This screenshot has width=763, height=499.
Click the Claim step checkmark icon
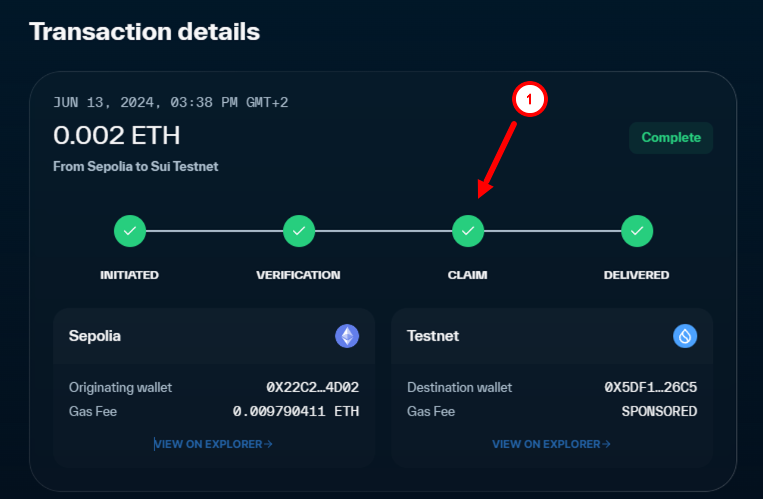467,232
